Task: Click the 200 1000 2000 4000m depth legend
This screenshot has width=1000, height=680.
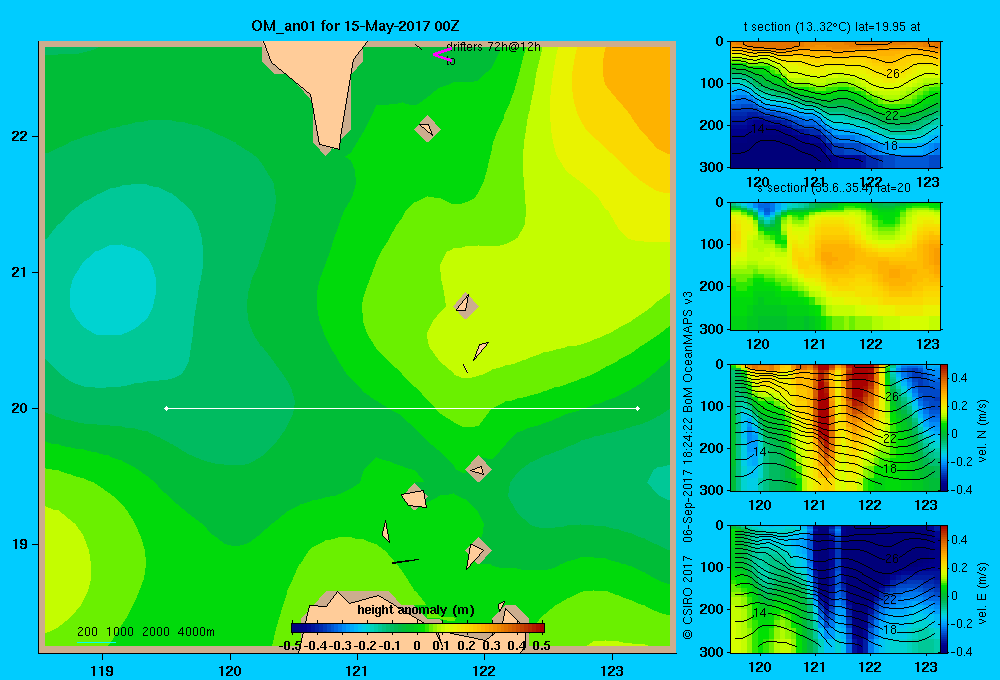Action: pyautogui.click(x=146, y=632)
